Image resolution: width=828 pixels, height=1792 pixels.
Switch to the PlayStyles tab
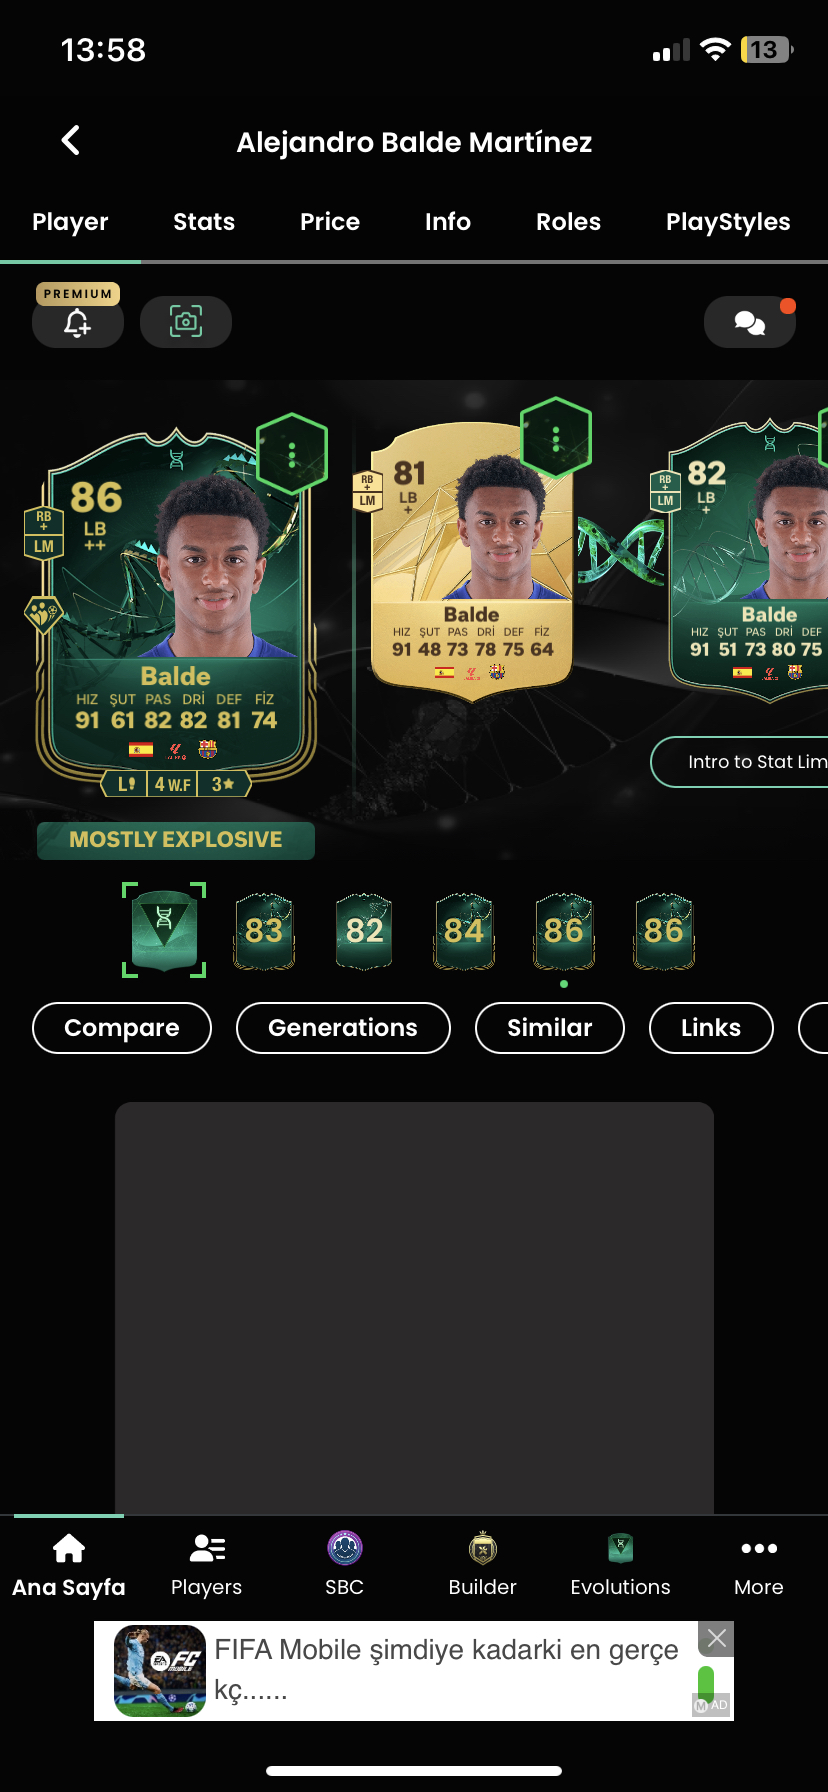point(728,222)
